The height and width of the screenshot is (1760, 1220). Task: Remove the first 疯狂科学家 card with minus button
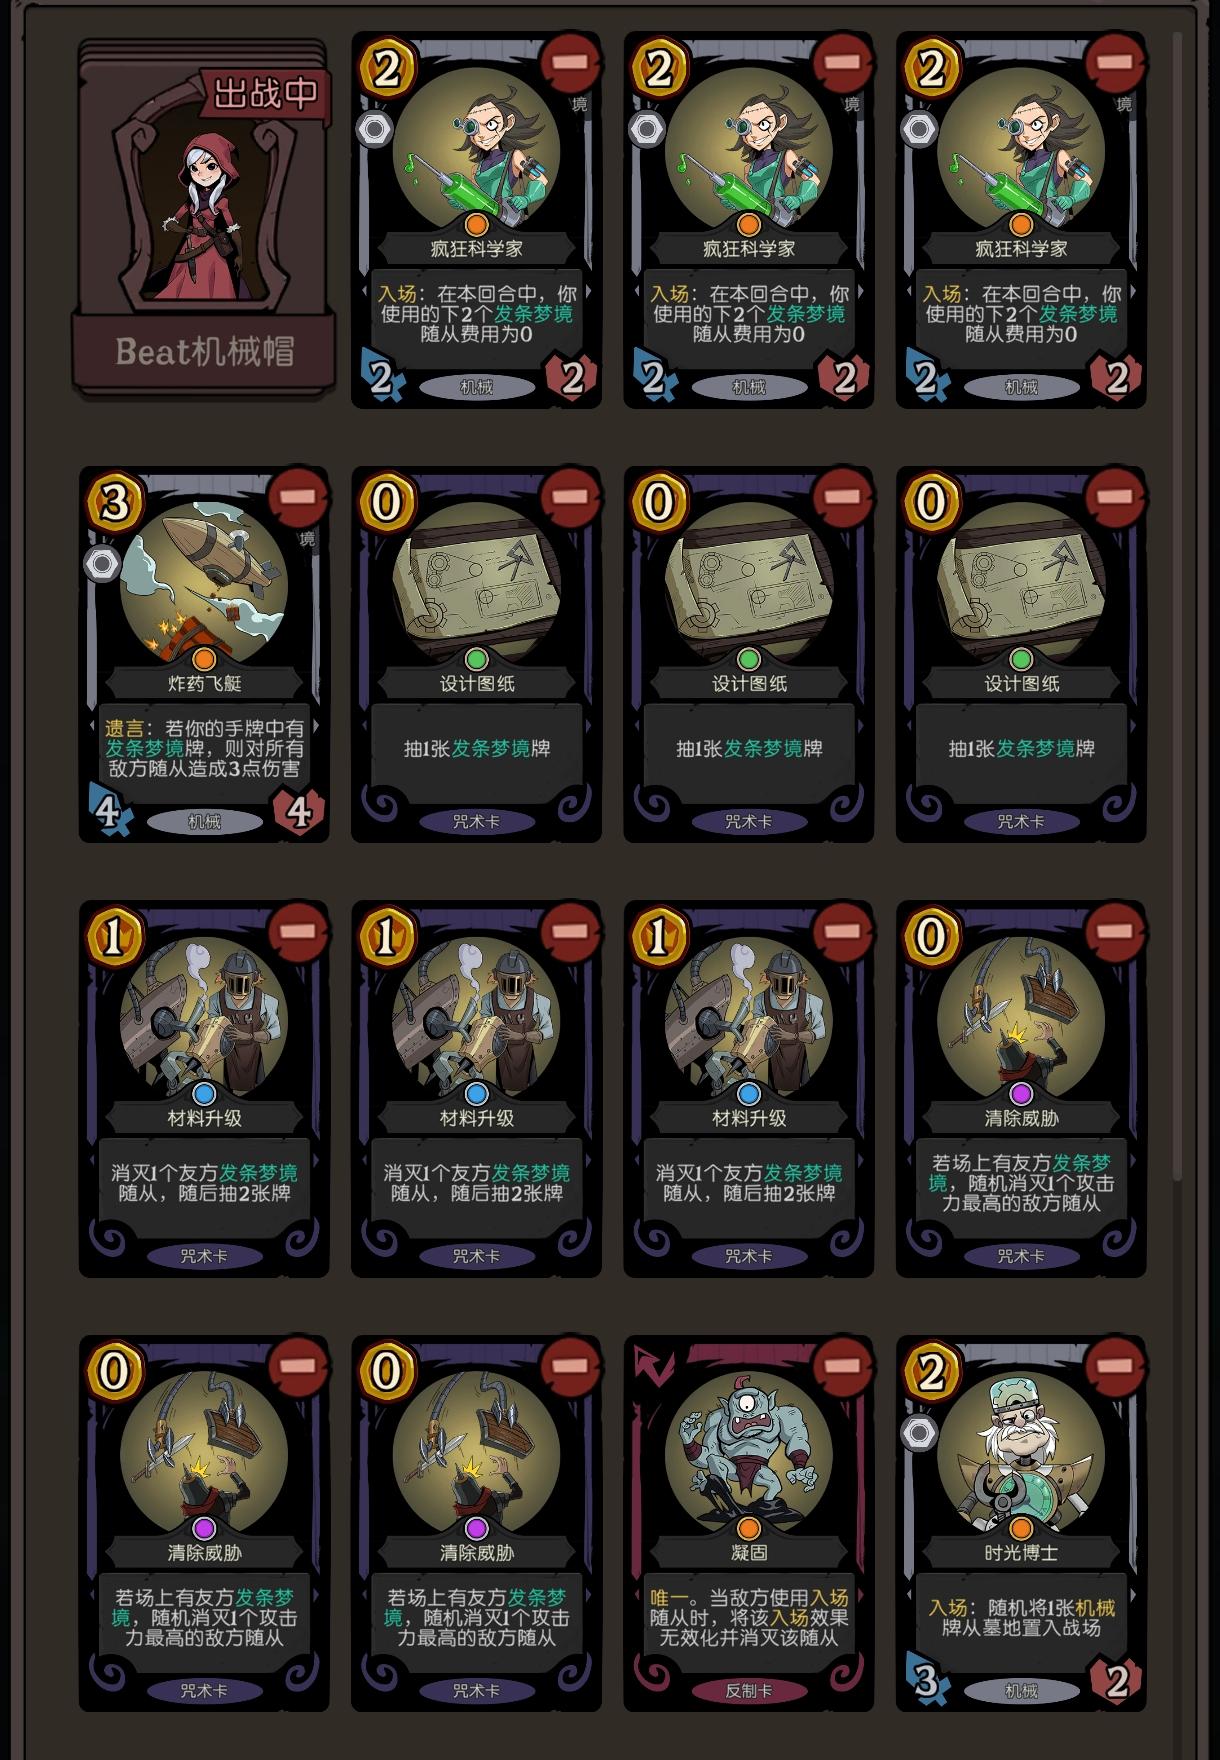(x=570, y=61)
